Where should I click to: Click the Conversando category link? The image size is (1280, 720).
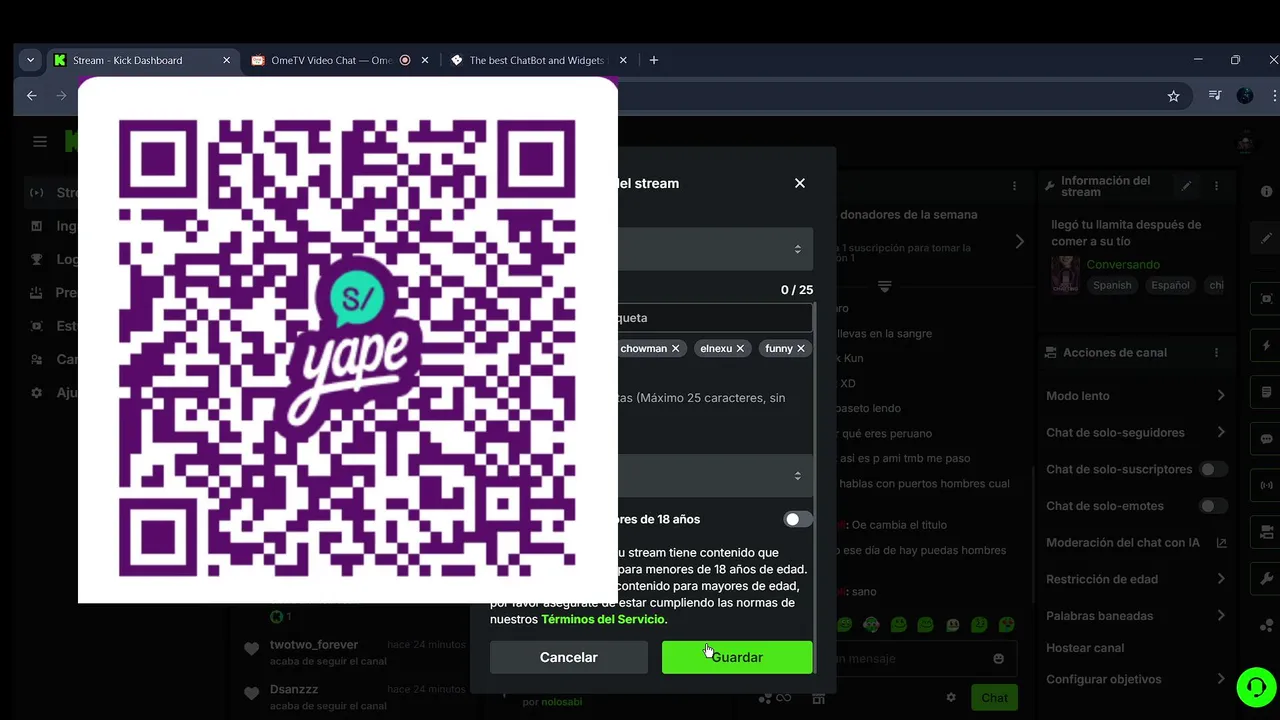[x=1123, y=265]
